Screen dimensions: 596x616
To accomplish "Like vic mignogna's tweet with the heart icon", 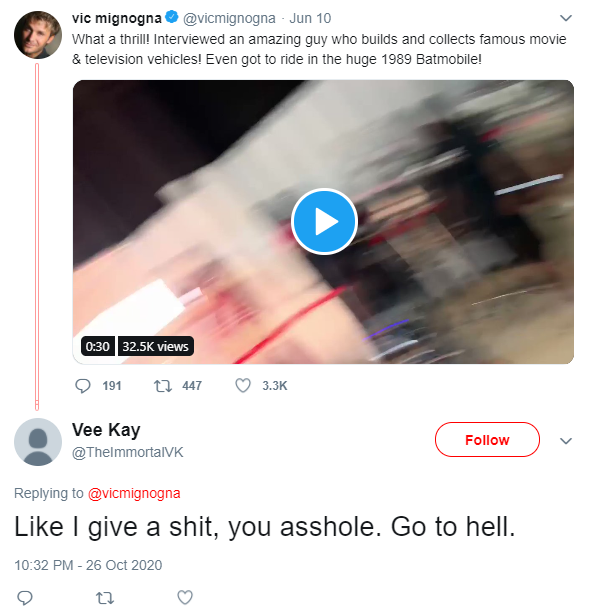I will (x=243, y=386).
